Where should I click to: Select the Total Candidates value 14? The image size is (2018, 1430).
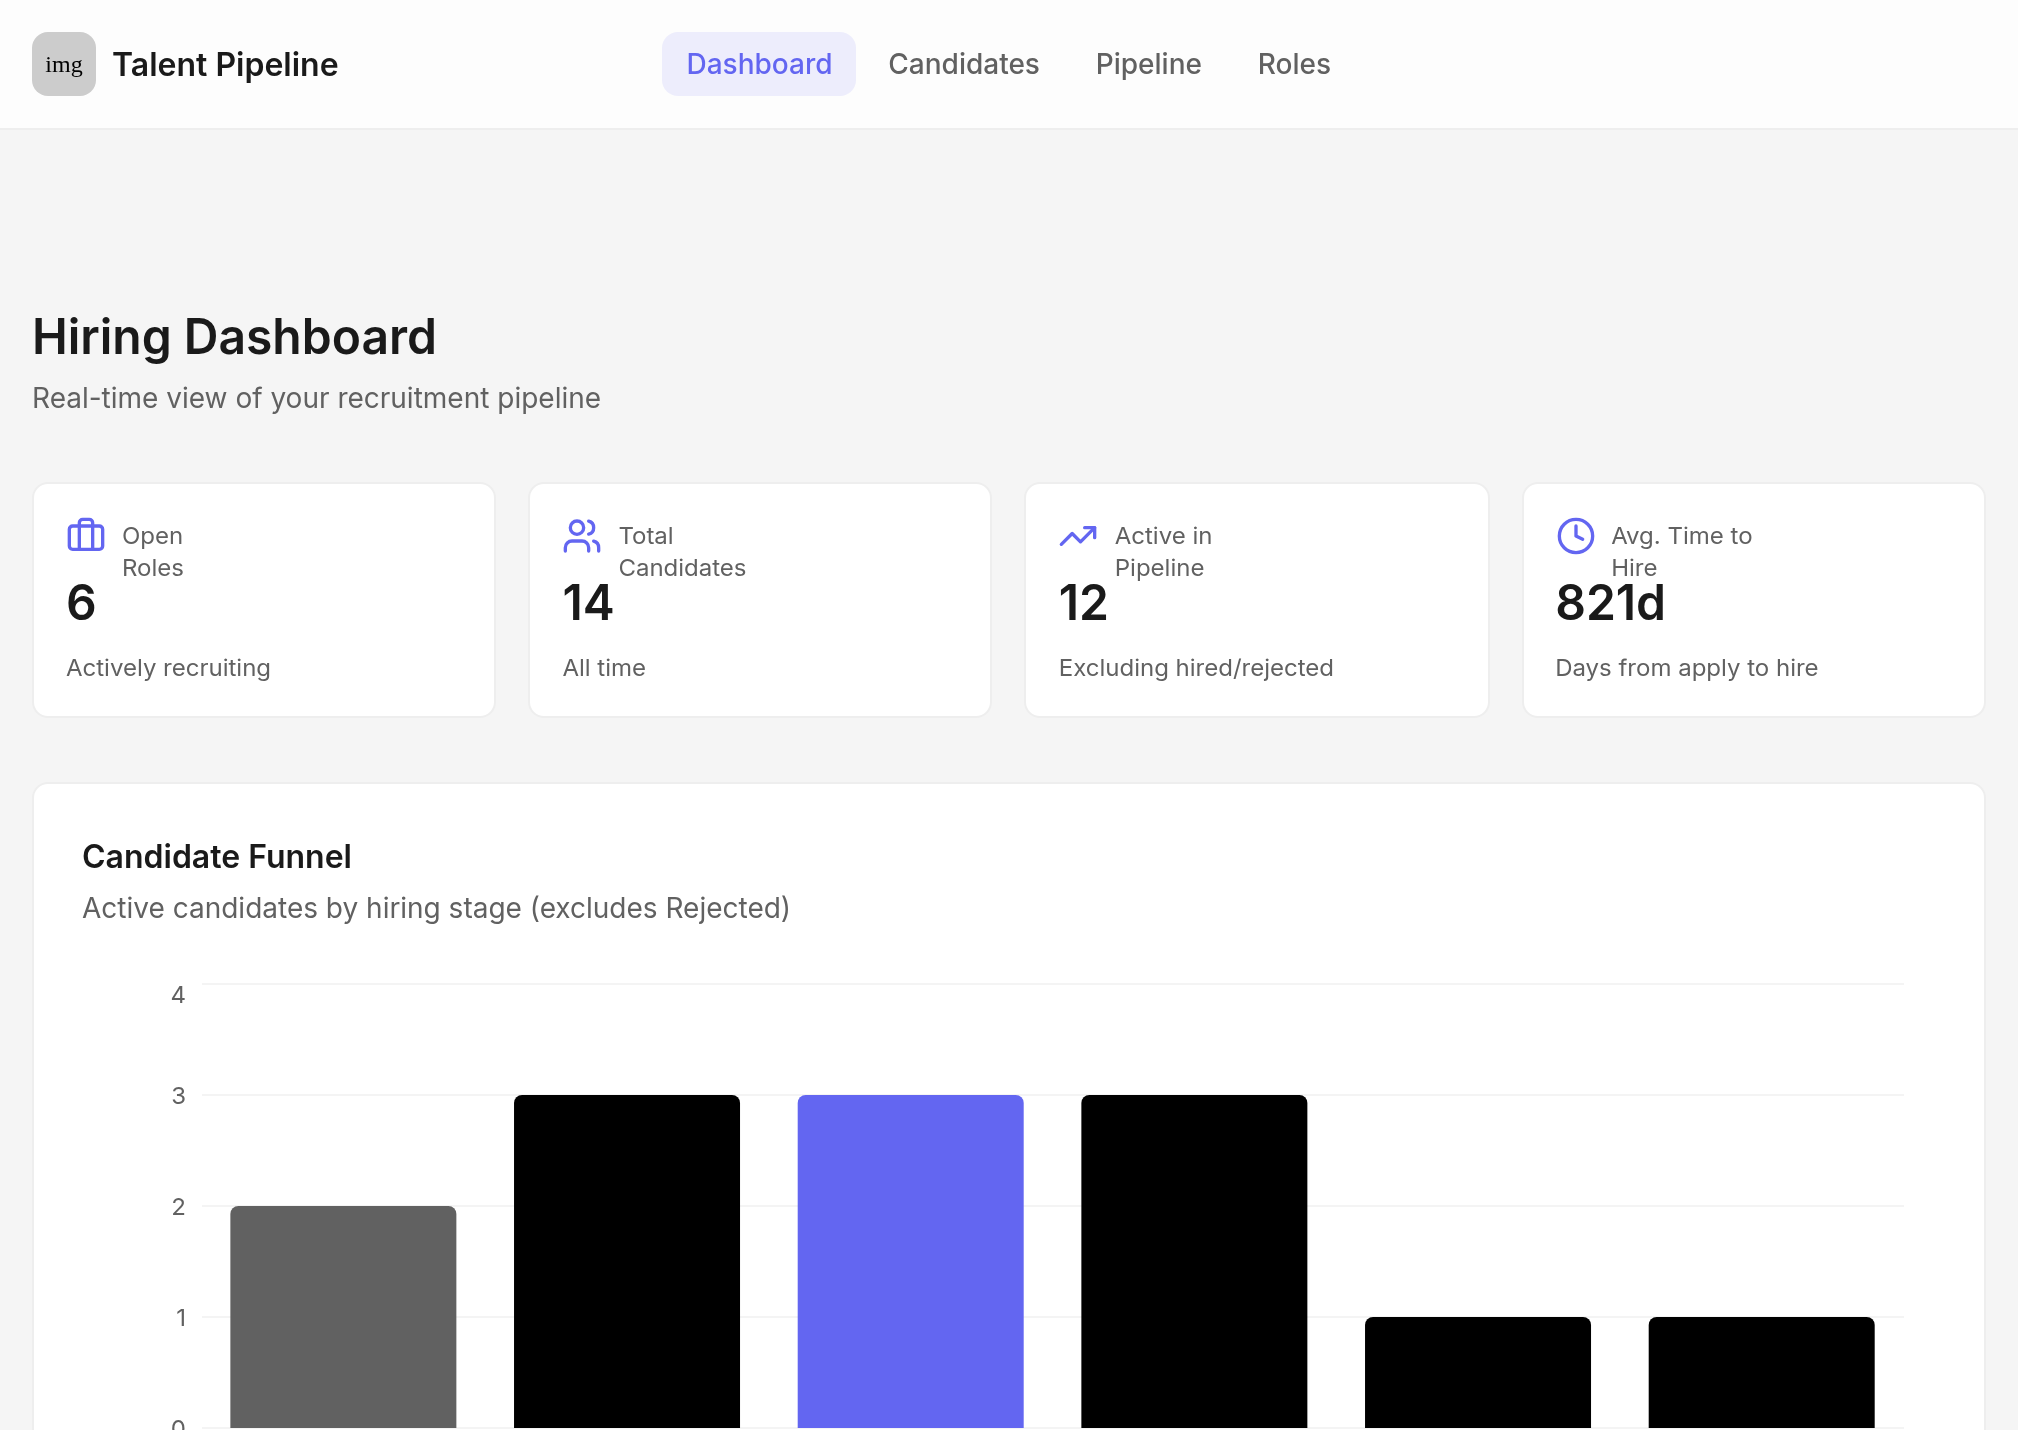tap(588, 603)
